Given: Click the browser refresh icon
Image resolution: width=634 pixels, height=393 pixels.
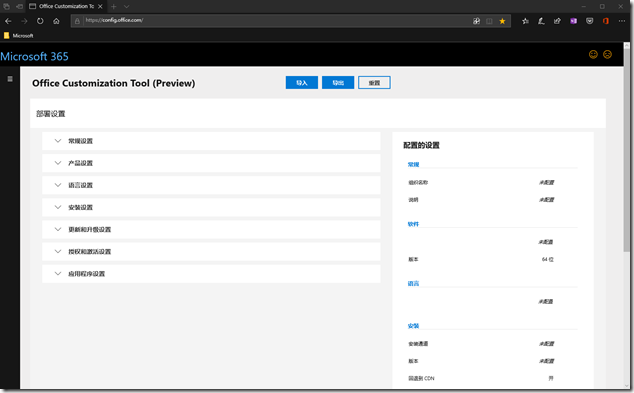Looking at the screenshot, I should point(40,21).
